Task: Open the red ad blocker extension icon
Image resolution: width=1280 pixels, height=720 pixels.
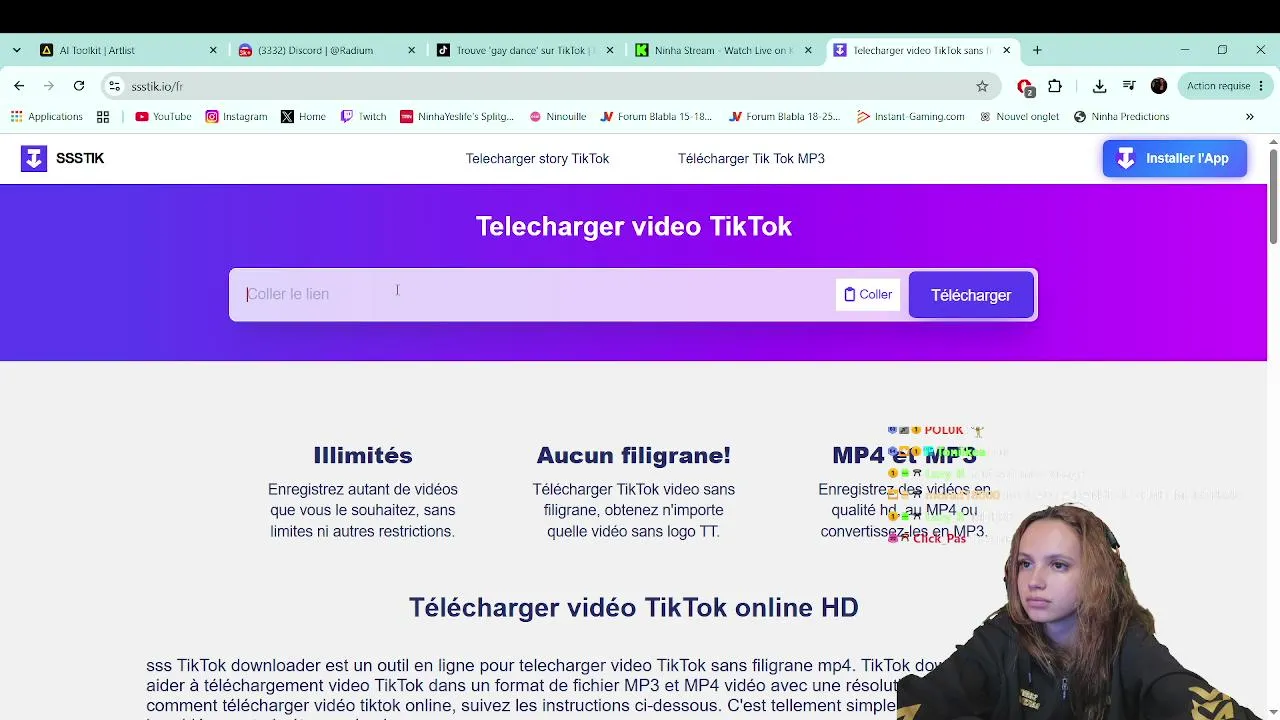Action: tap(1024, 87)
